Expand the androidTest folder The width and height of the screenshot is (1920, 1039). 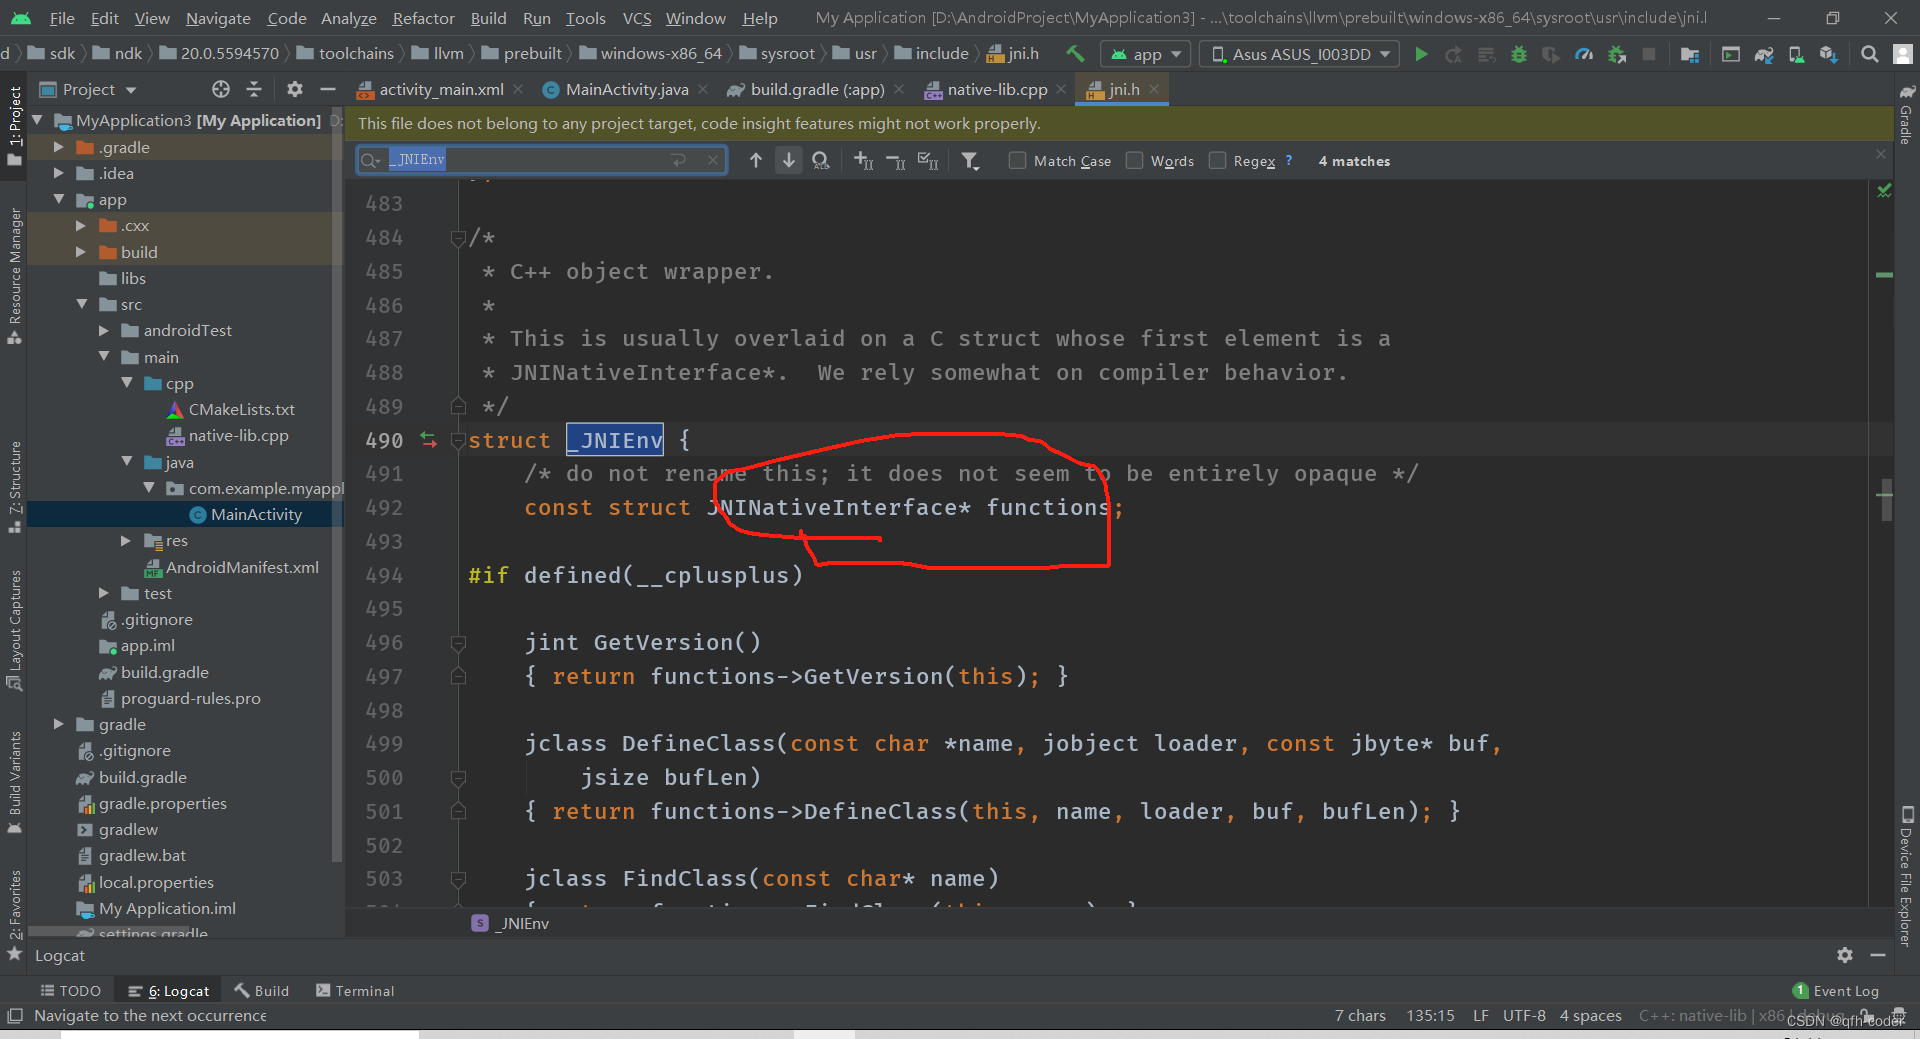tap(104, 330)
